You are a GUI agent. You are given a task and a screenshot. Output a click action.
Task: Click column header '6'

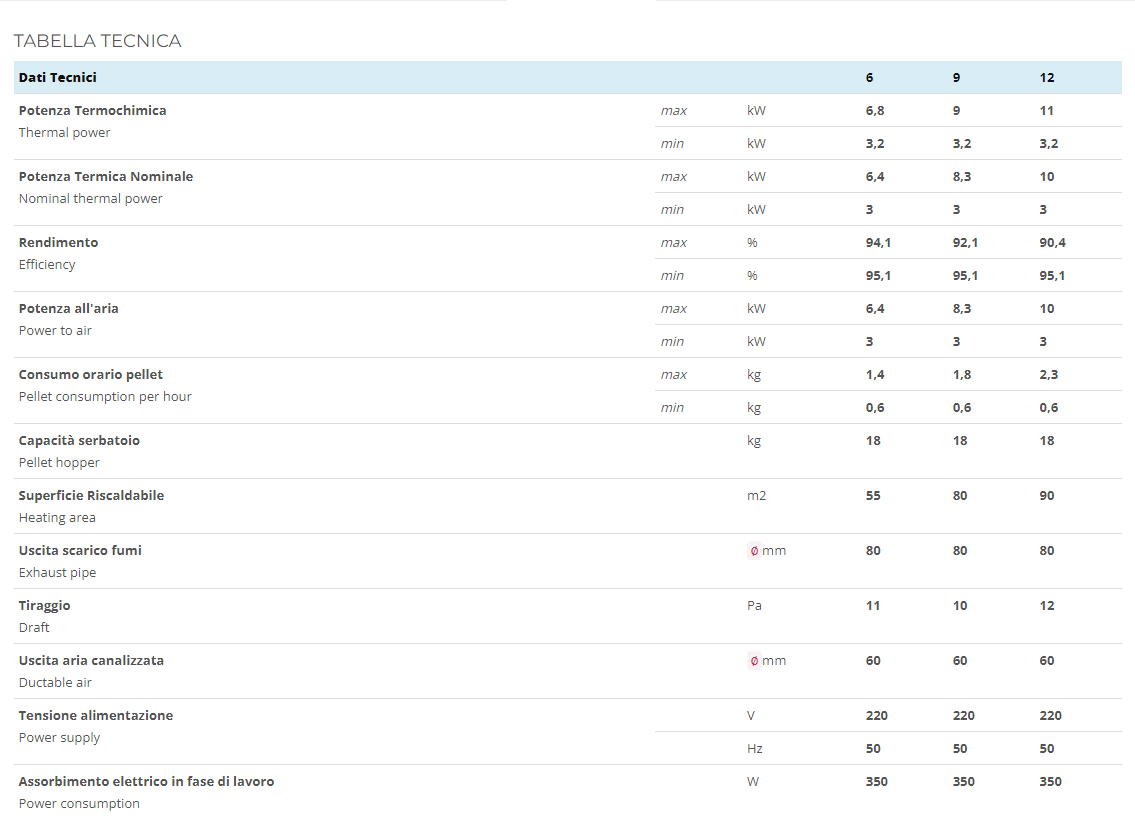coord(869,78)
